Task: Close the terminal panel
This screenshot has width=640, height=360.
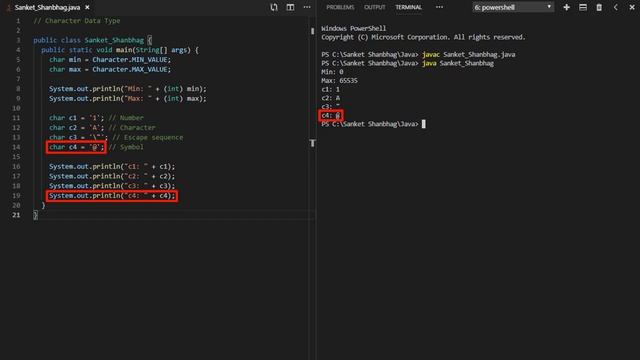Action: [632, 7]
